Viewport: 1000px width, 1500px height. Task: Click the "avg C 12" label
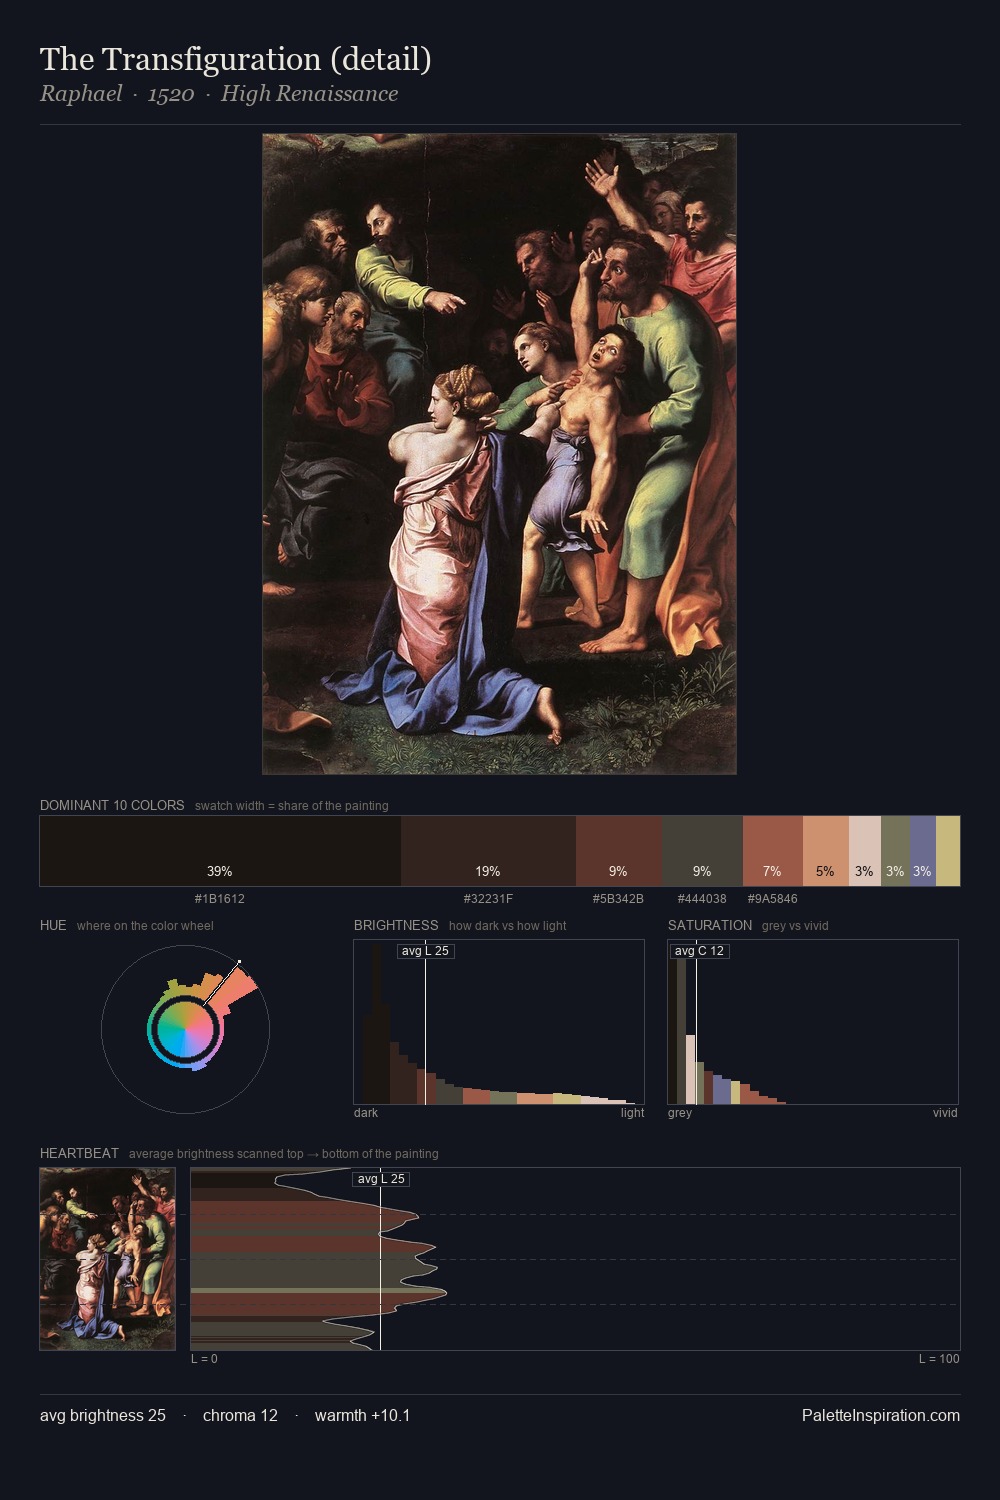(699, 951)
